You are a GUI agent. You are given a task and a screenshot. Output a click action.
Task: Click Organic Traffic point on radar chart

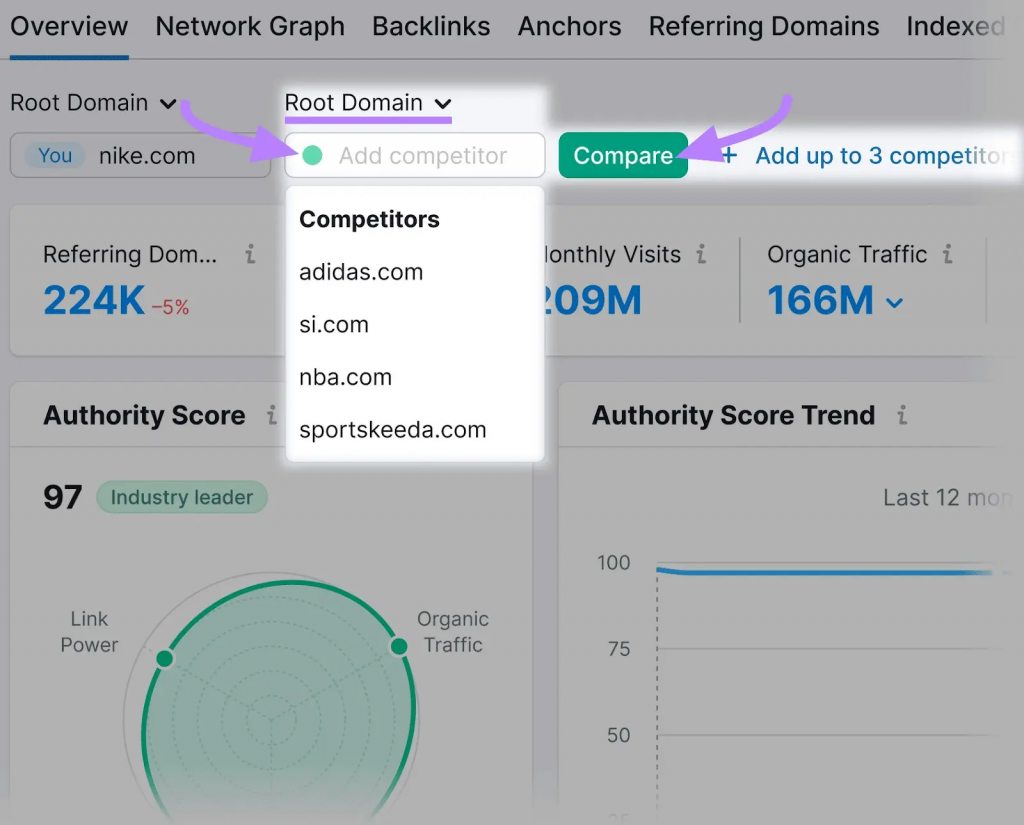(x=399, y=647)
